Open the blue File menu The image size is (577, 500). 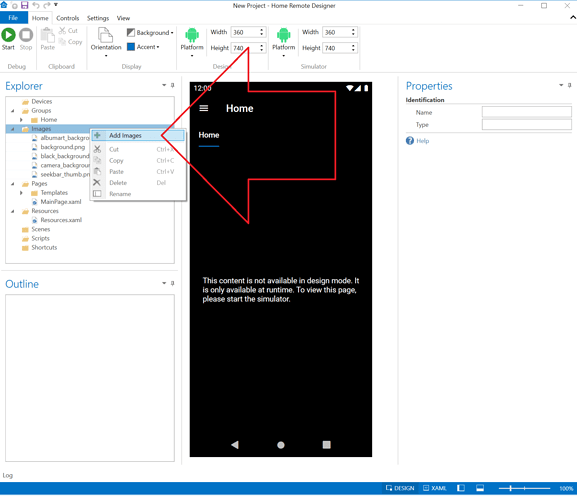(14, 18)
